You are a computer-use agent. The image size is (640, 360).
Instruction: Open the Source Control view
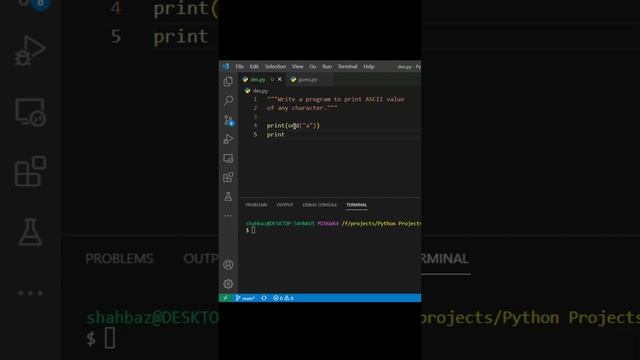228,120
